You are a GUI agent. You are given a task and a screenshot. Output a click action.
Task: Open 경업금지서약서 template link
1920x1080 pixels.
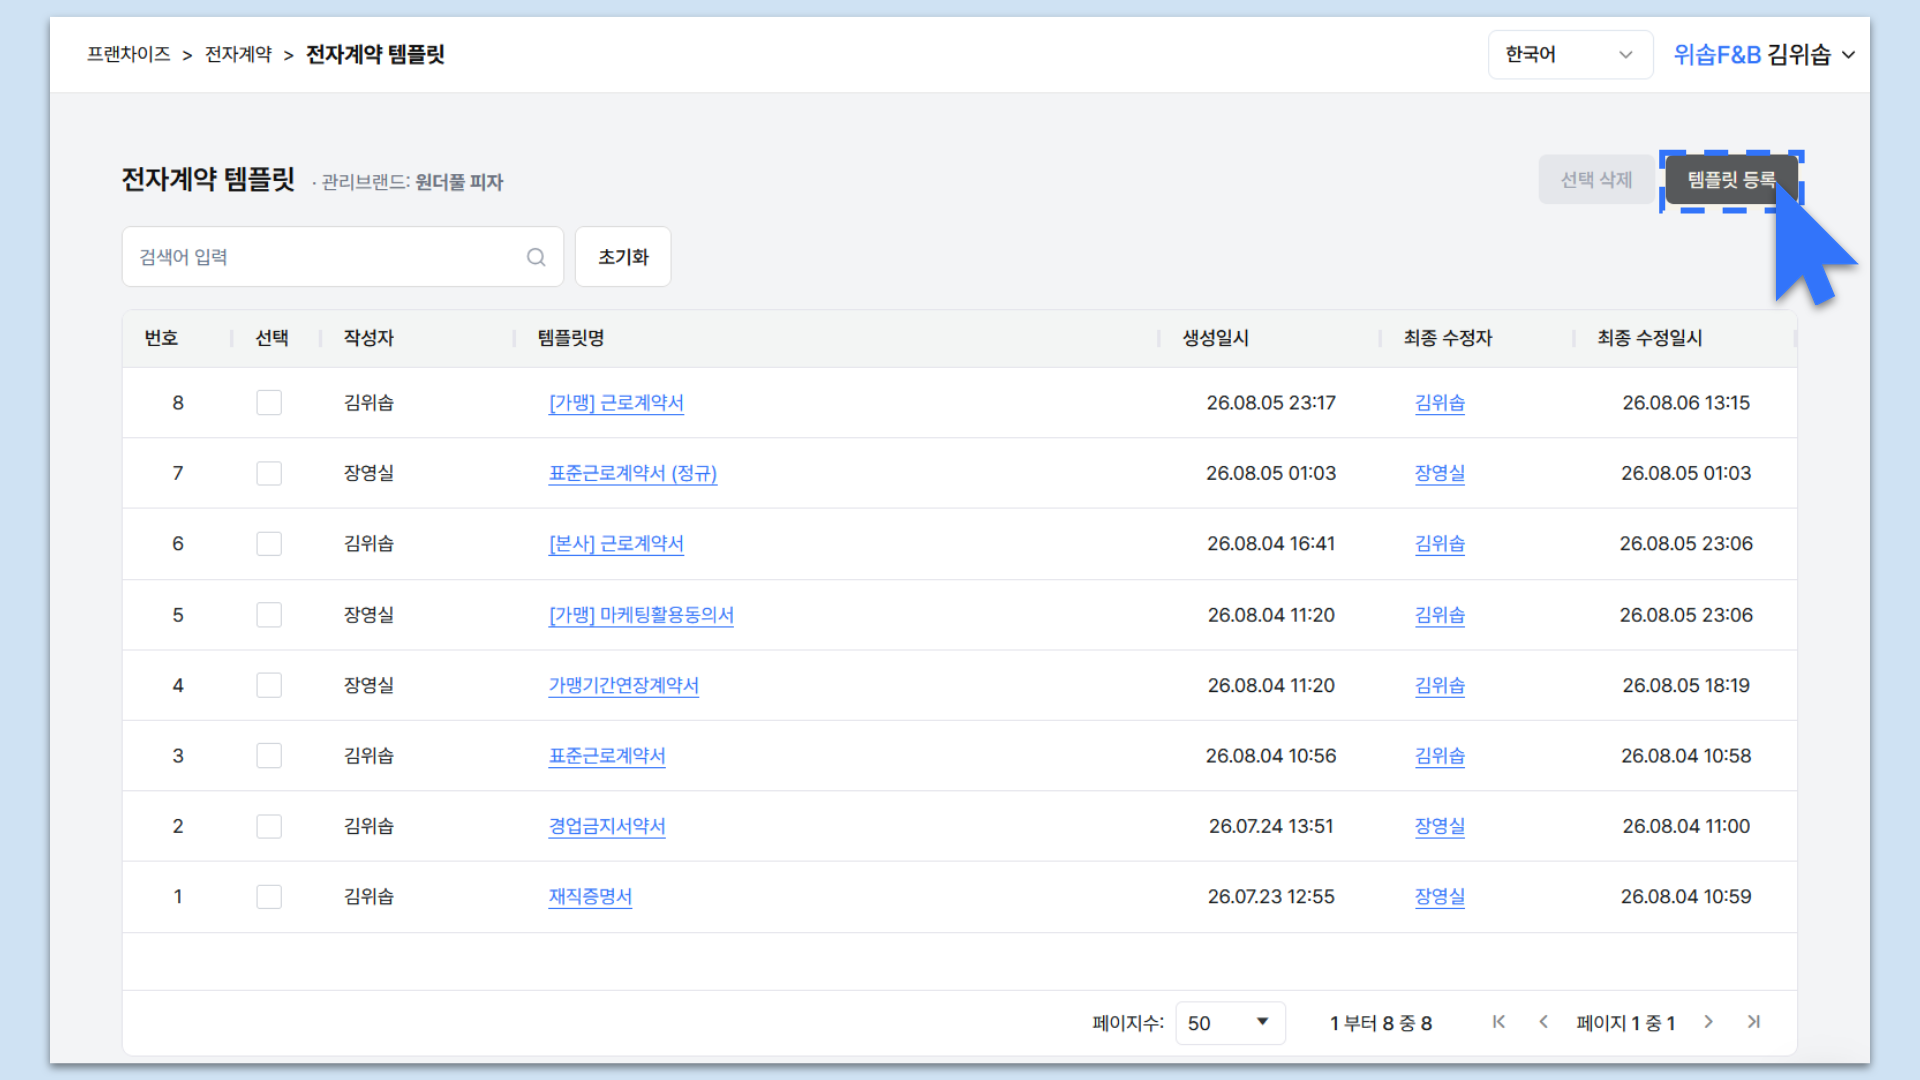(607, 826)
